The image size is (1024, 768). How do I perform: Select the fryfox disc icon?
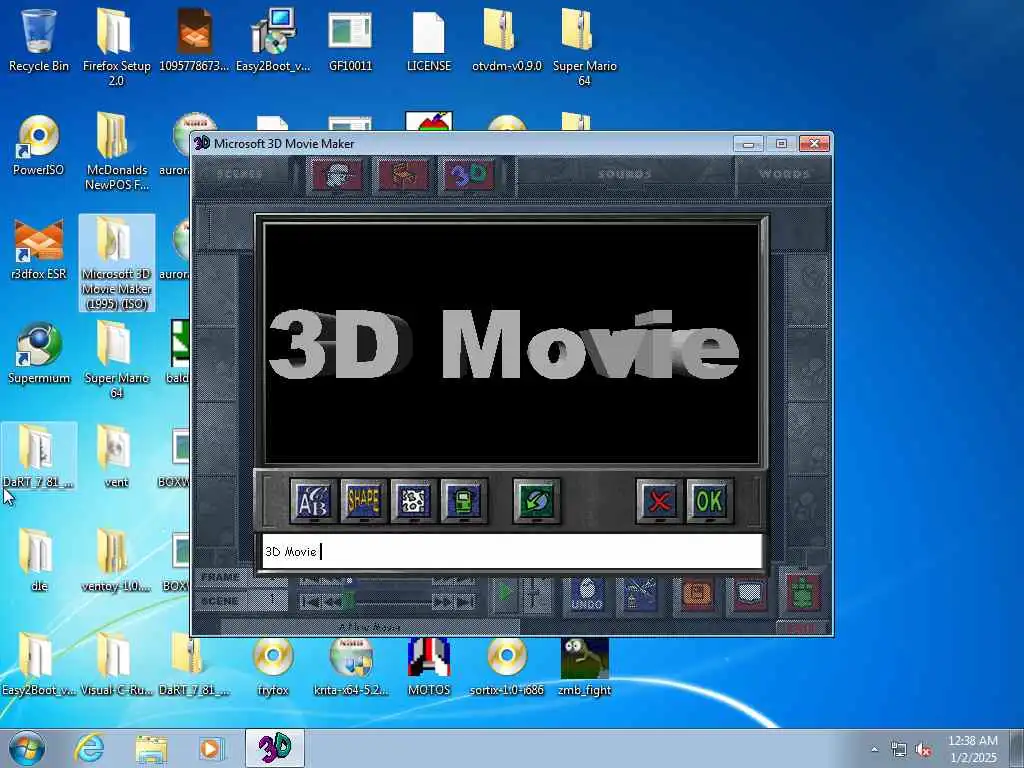tap(272, 664)
